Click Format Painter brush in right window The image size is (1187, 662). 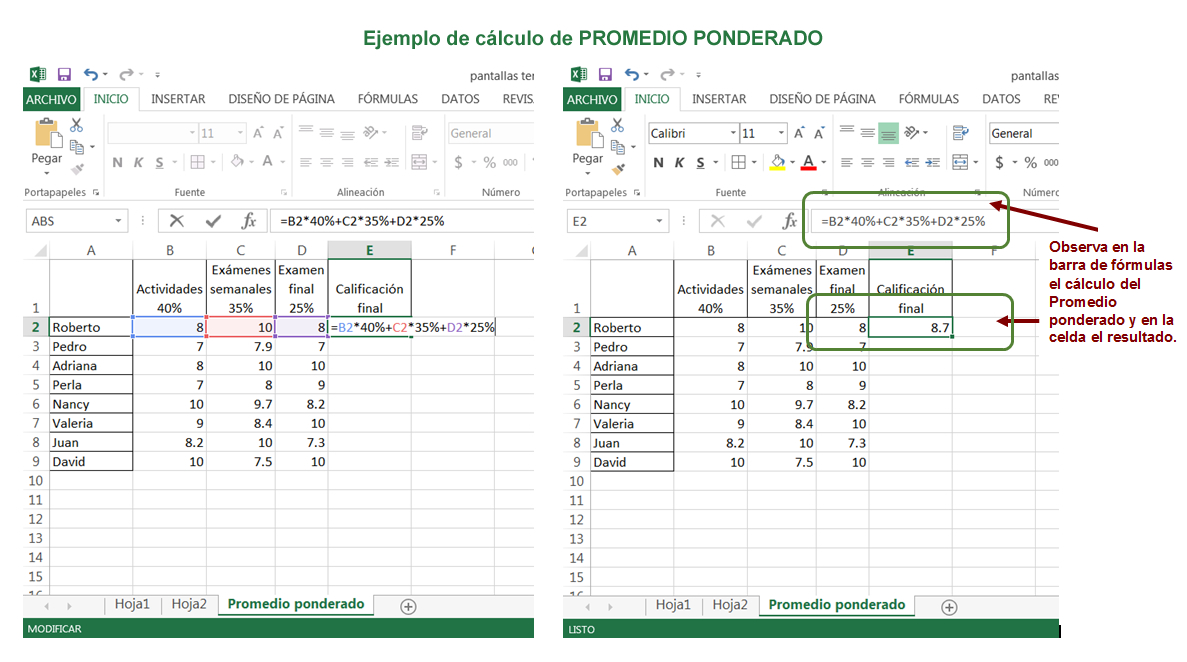pos(618,168)
